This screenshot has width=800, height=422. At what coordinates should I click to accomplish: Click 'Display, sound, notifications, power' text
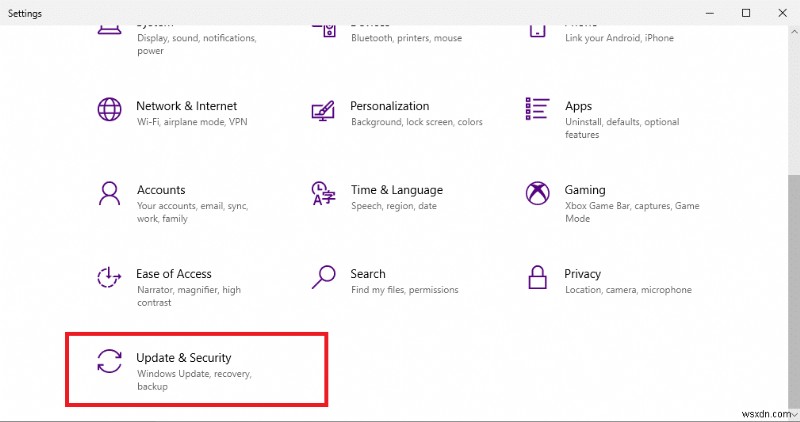coord(197,44)
